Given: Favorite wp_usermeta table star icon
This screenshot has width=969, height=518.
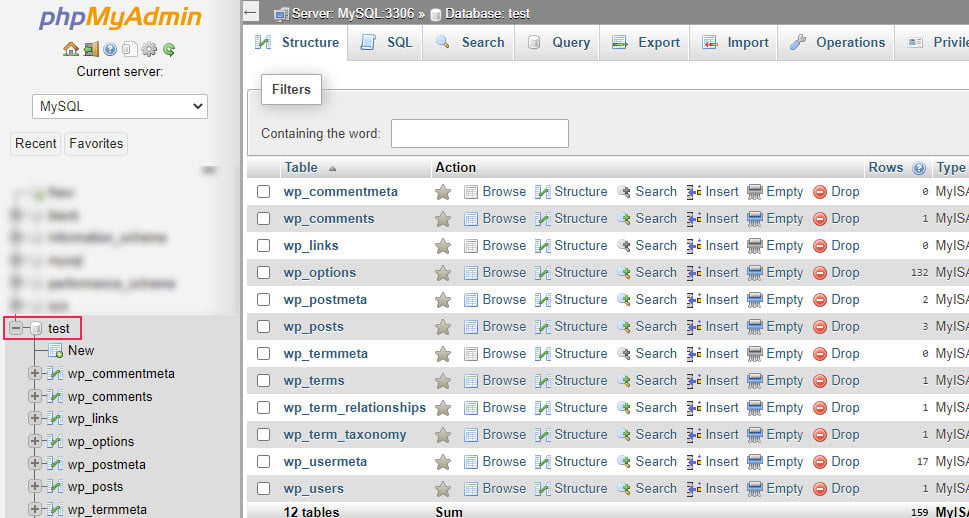Looking at the screenshot, I should coord(442,462).
